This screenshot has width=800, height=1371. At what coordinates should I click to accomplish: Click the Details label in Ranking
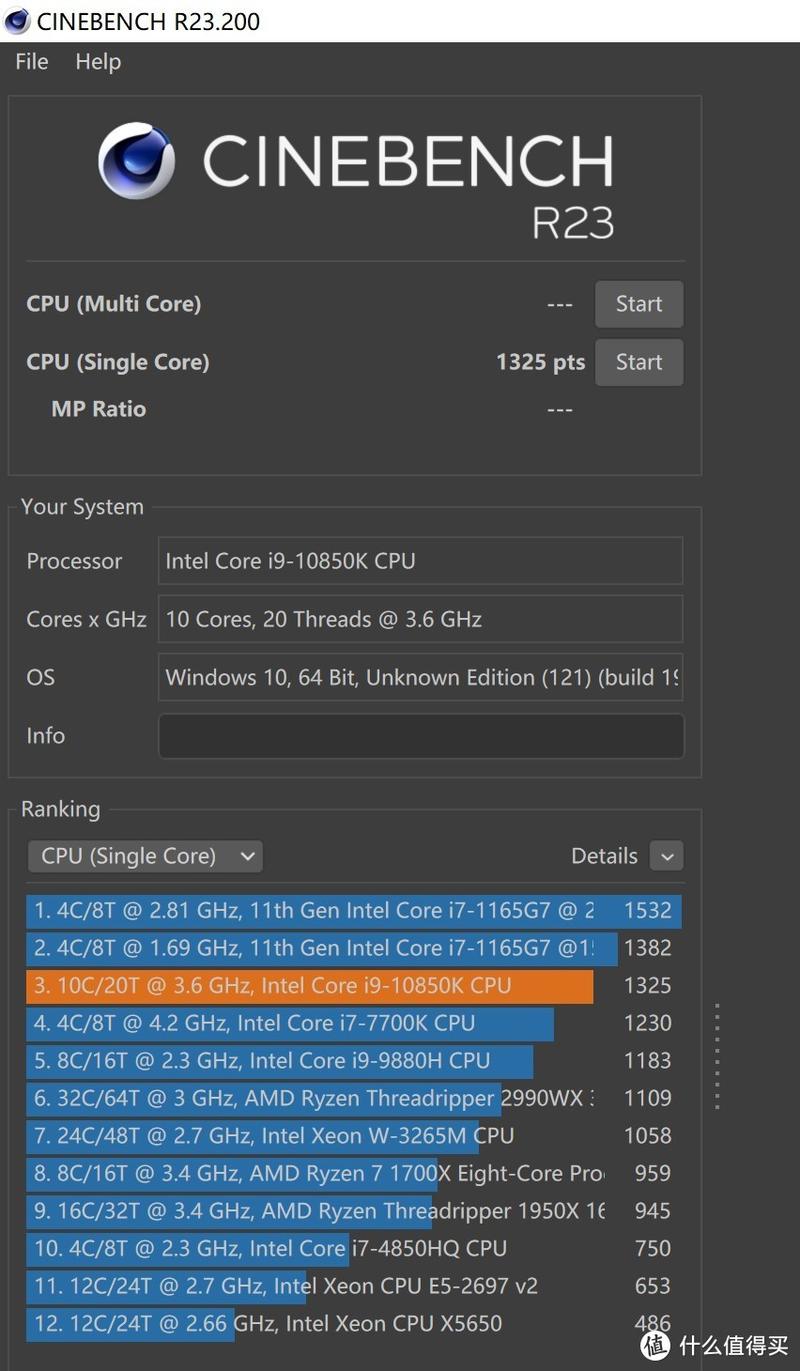click(x=604, y=856)
